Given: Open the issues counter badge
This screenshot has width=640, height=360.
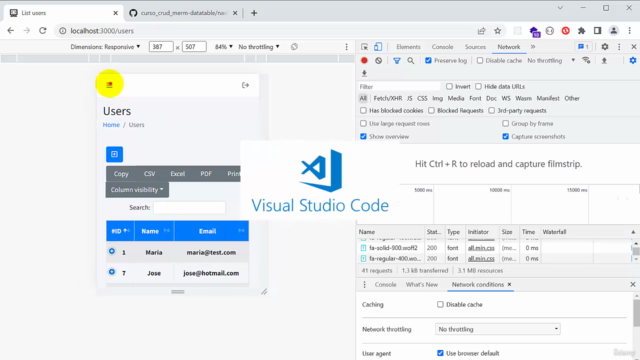Looking at the screenshot, I should coord(583,47).
